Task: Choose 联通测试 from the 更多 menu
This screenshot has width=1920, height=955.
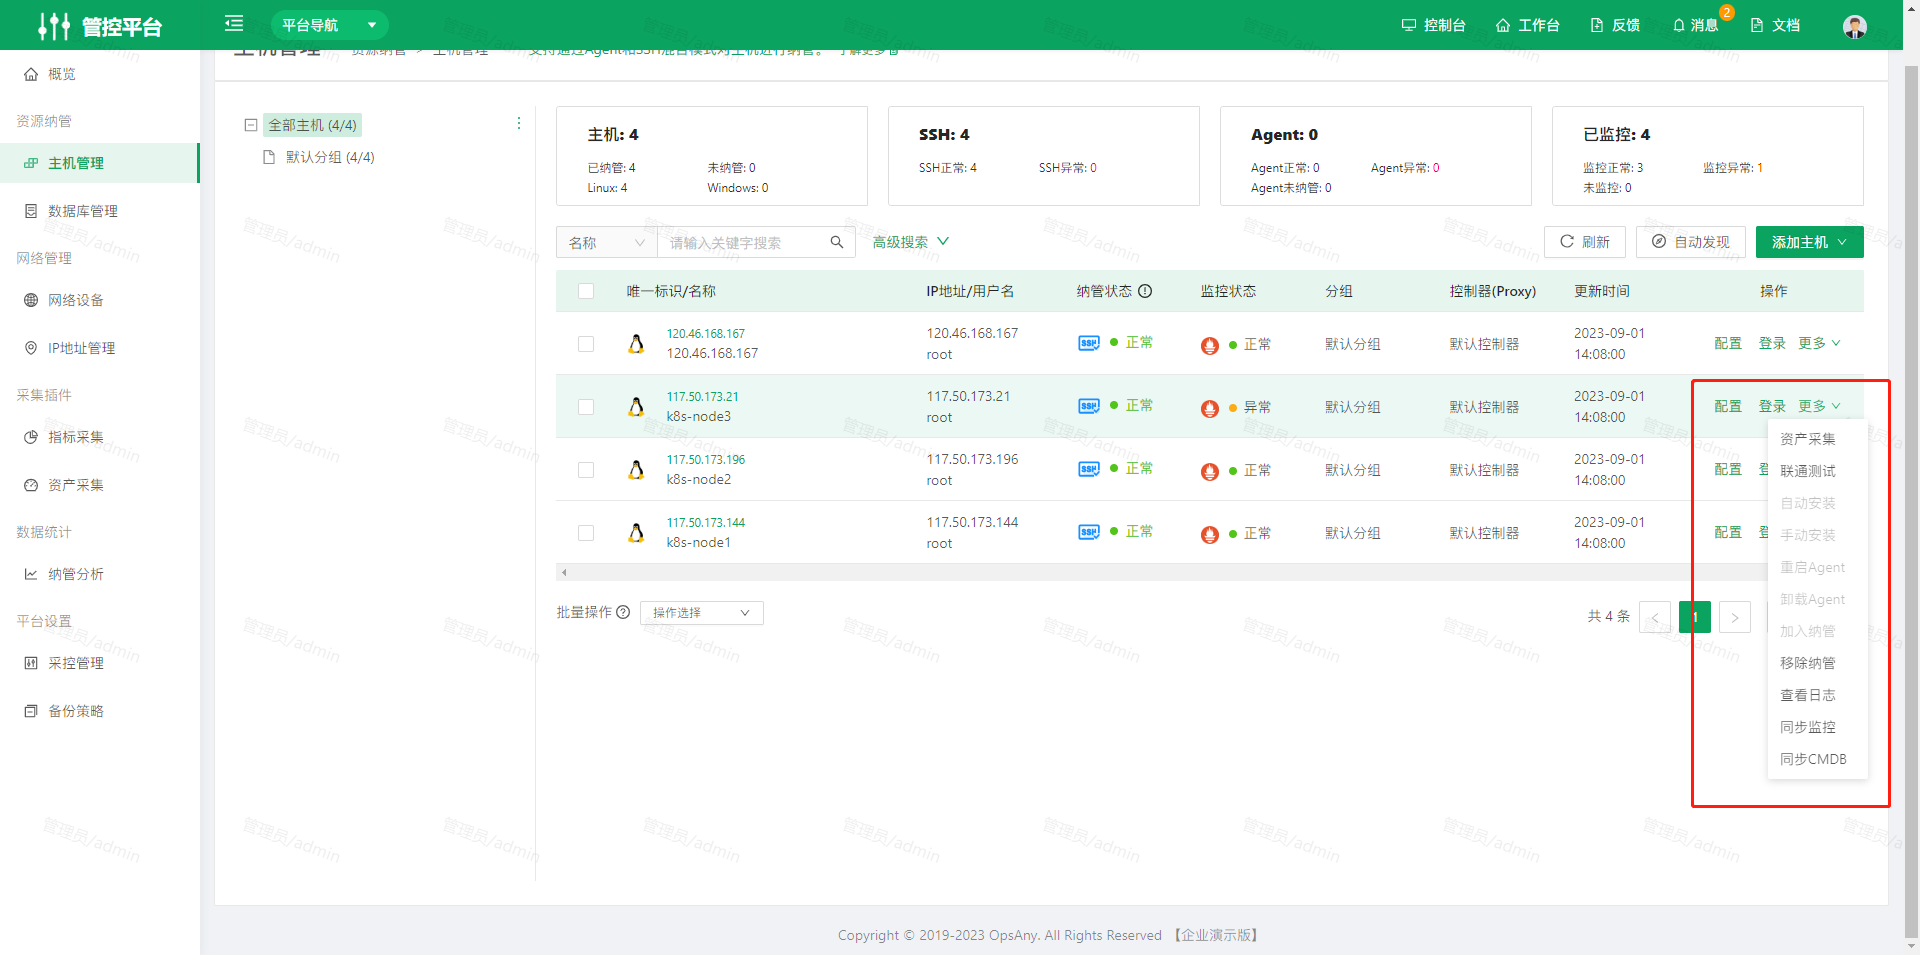Action: 1817,471
